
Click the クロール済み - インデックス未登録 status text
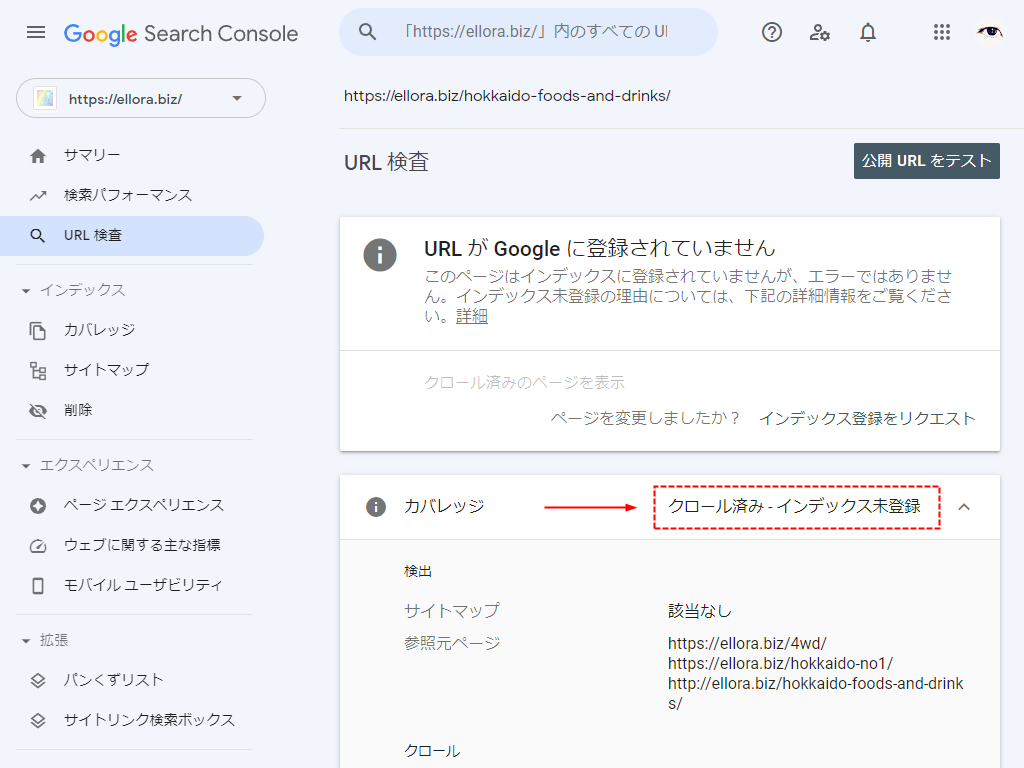click(x=795, y=506)
